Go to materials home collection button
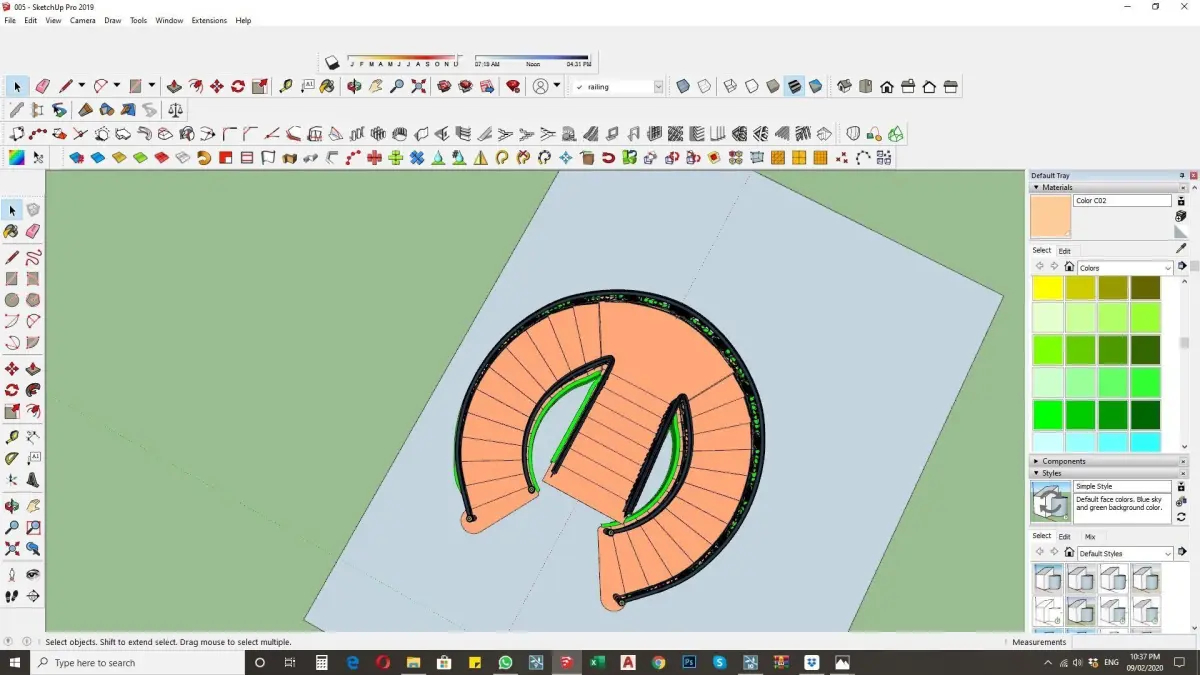Screen dimensions: 1200x675 (1069, 267)
